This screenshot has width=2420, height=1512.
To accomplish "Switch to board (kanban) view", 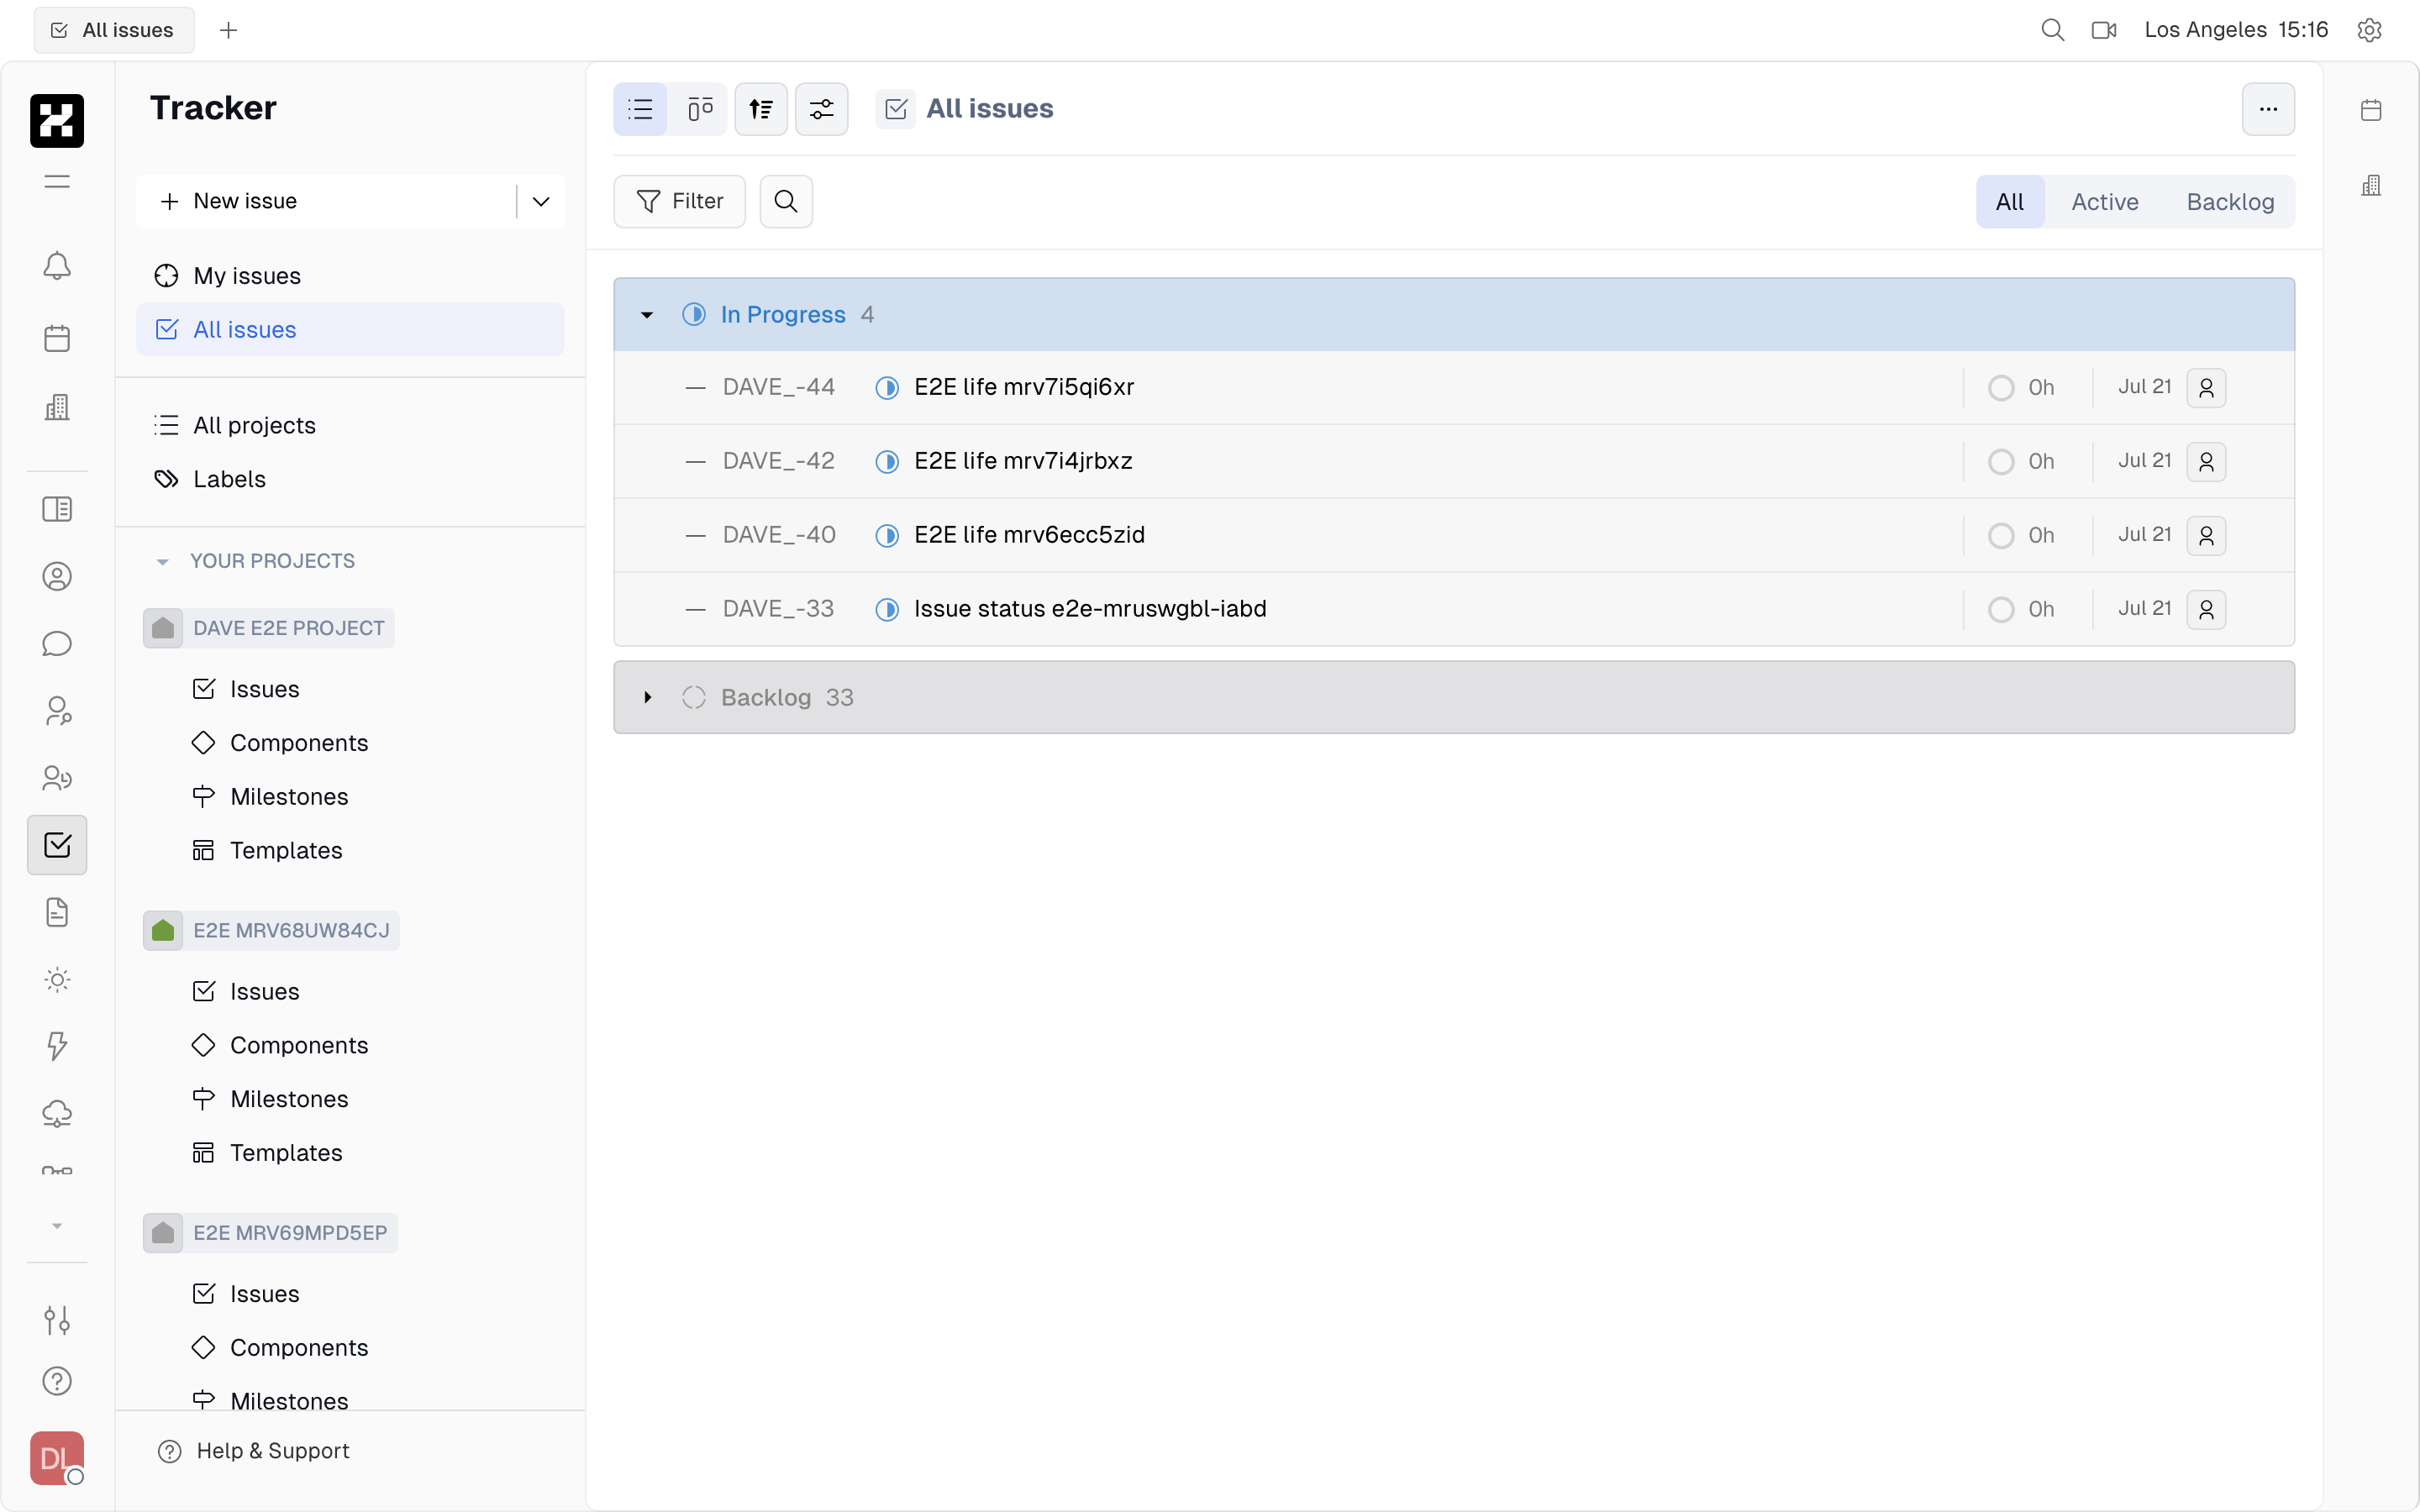I will tap(700, 109).
